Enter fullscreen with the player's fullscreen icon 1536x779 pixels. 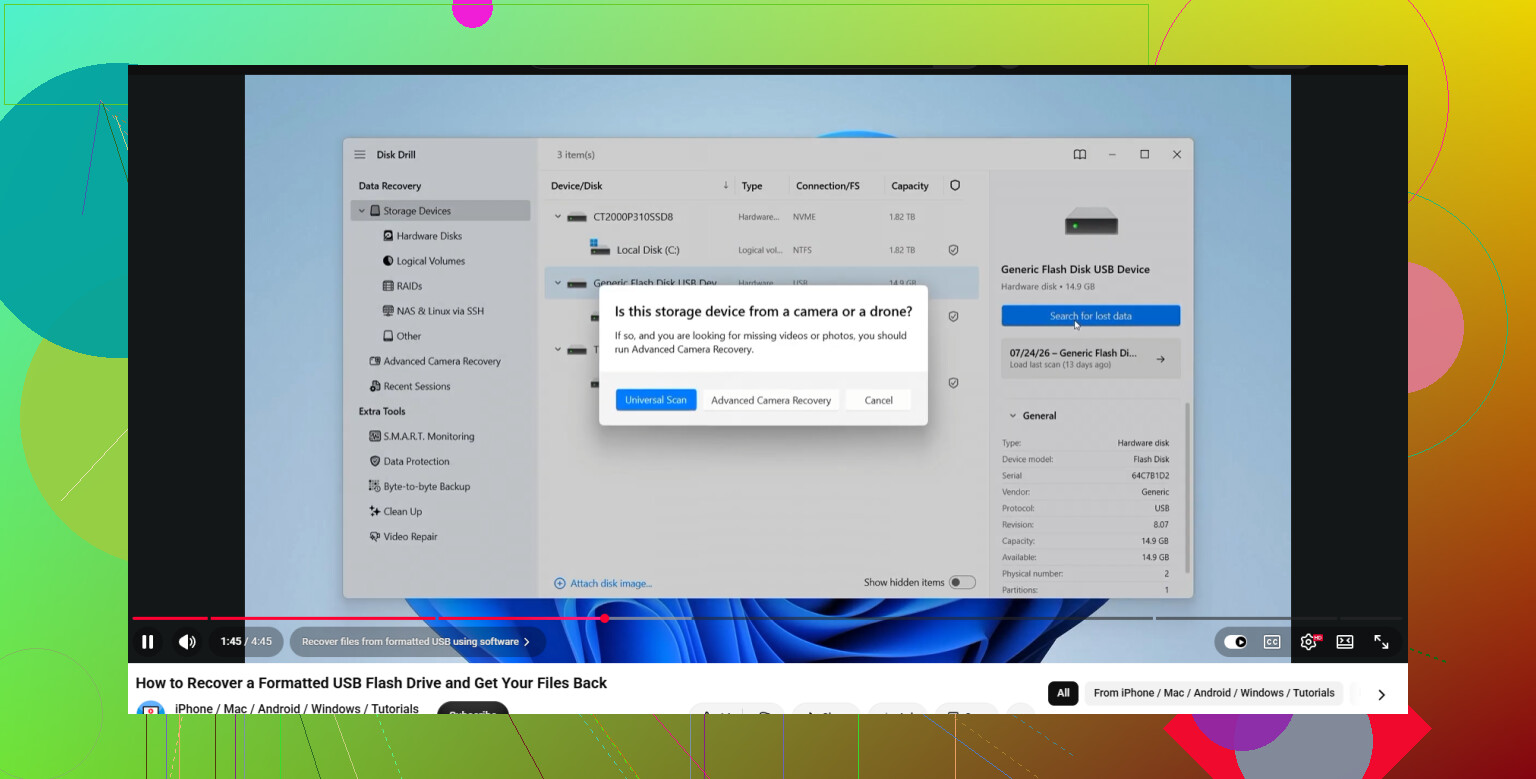[1381, 642]
